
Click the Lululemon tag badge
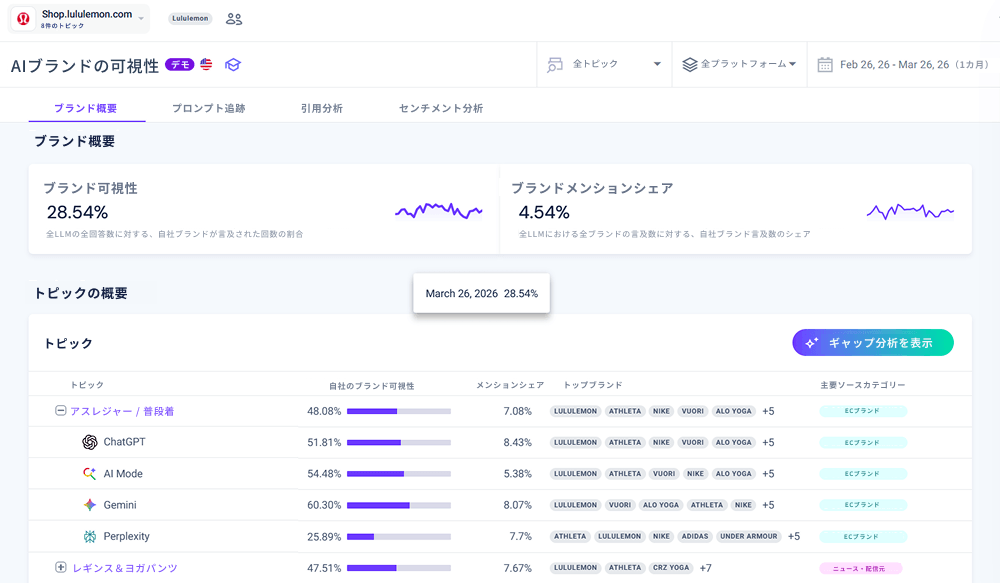pos(190,18)
